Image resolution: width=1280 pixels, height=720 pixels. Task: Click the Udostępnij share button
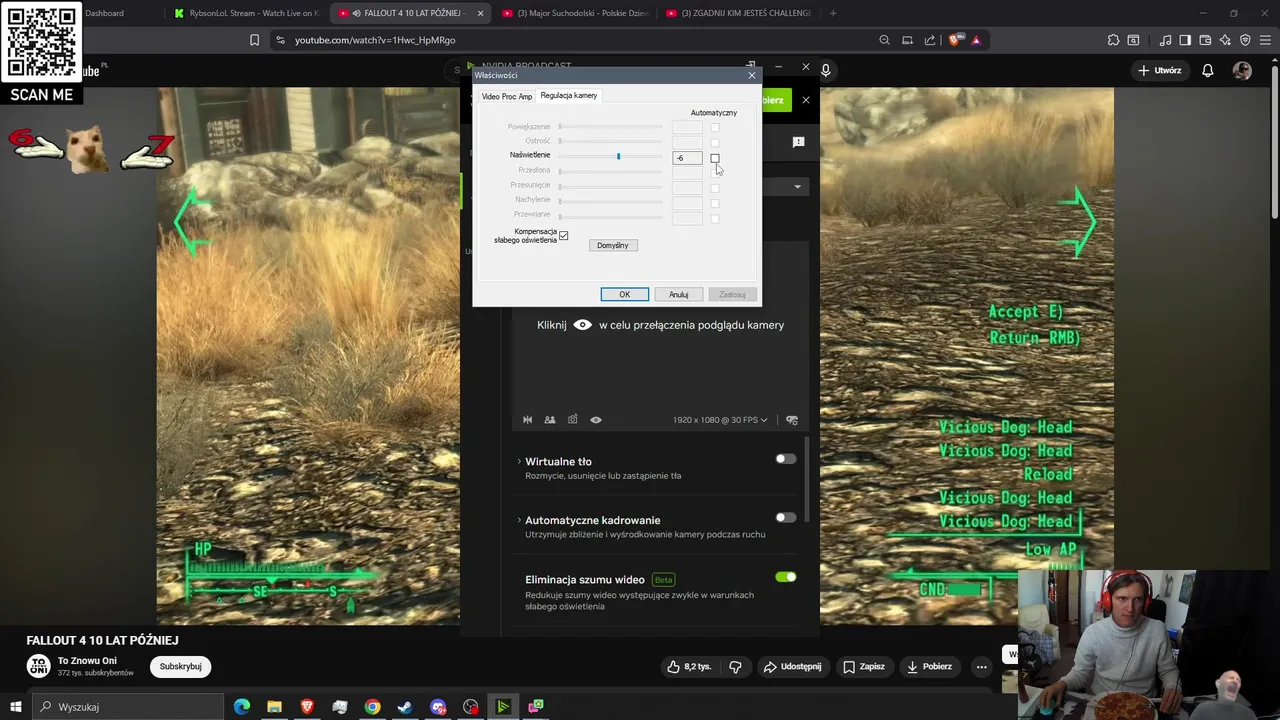point(792,666)
